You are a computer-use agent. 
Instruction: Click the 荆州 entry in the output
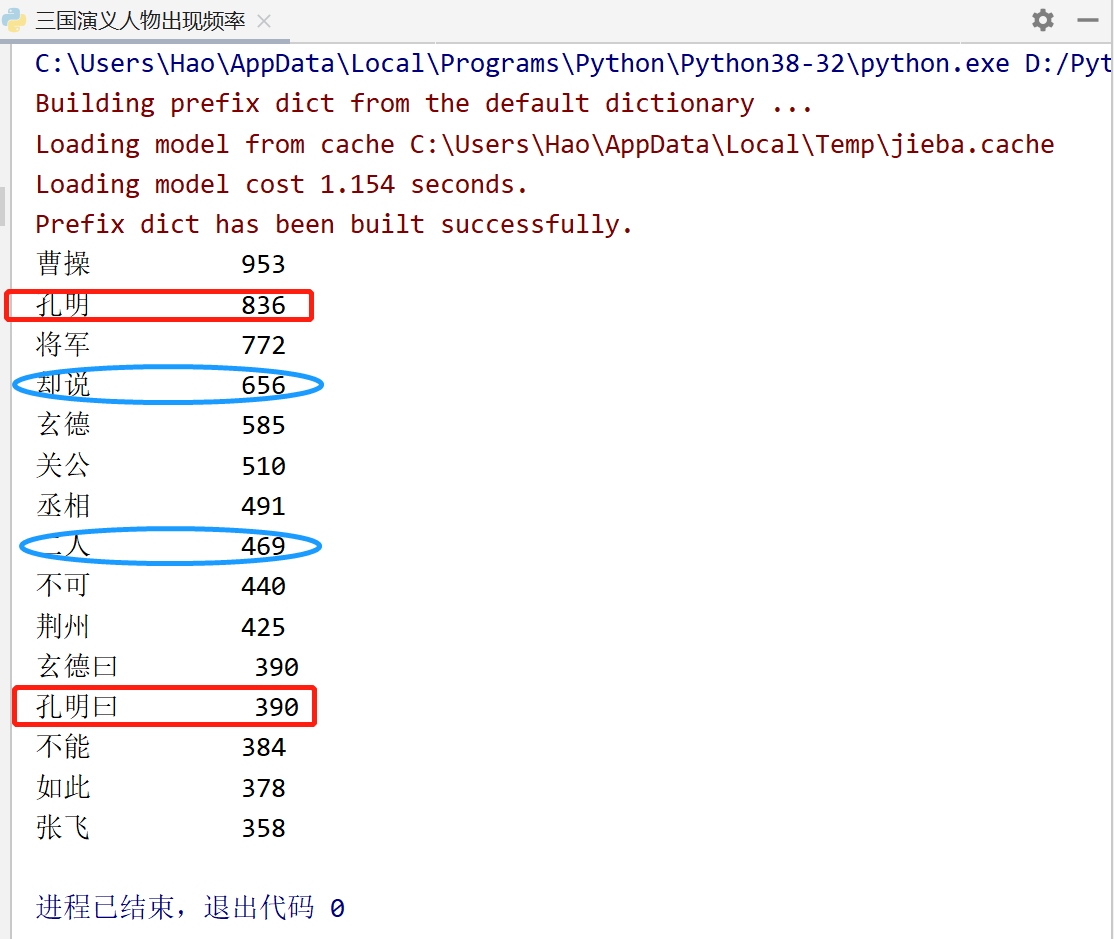click(x=63, y=627)
